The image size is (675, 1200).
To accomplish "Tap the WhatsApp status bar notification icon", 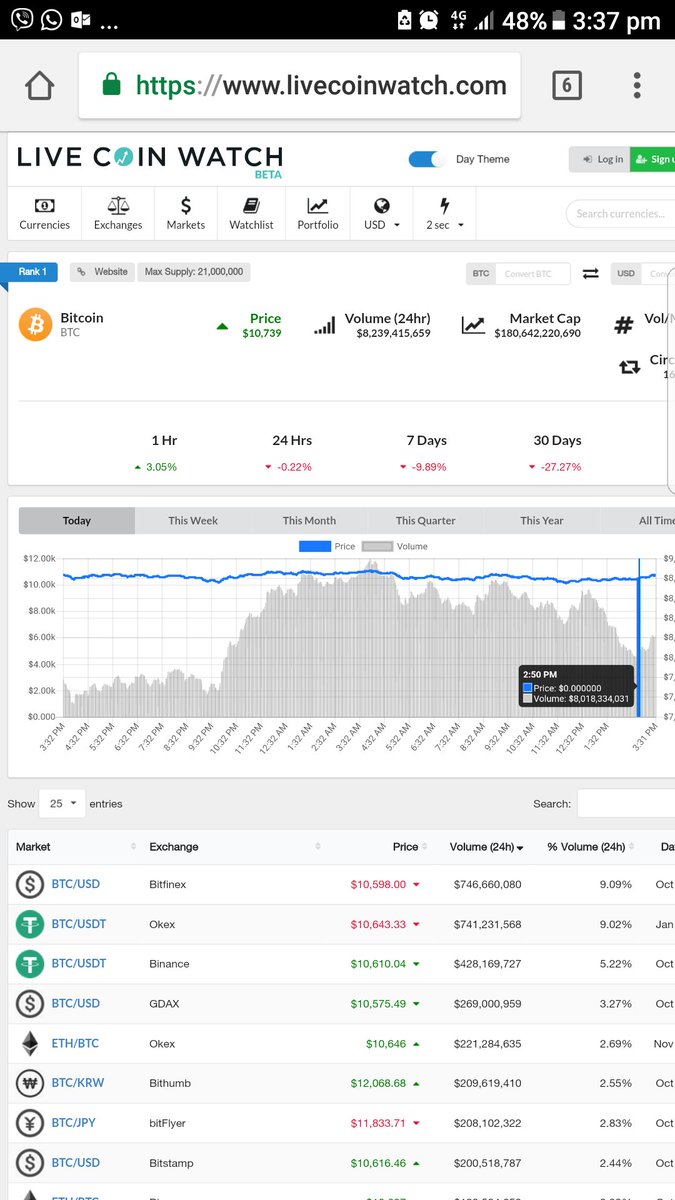I will pyautogui.click(x=51, y=19).
